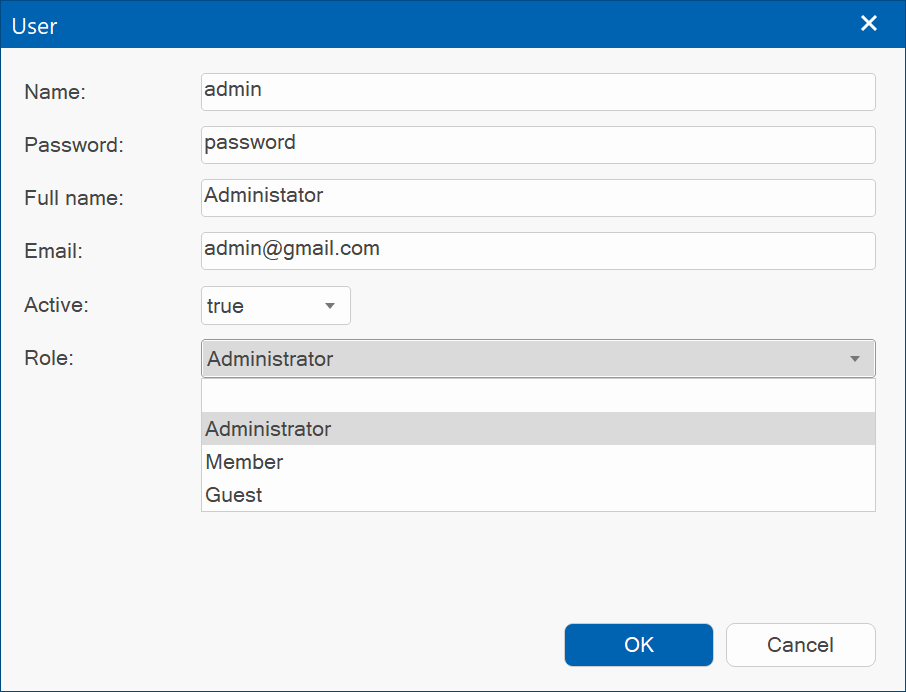Click the Password label text
The image size is (906, 692).
[74, 145]
